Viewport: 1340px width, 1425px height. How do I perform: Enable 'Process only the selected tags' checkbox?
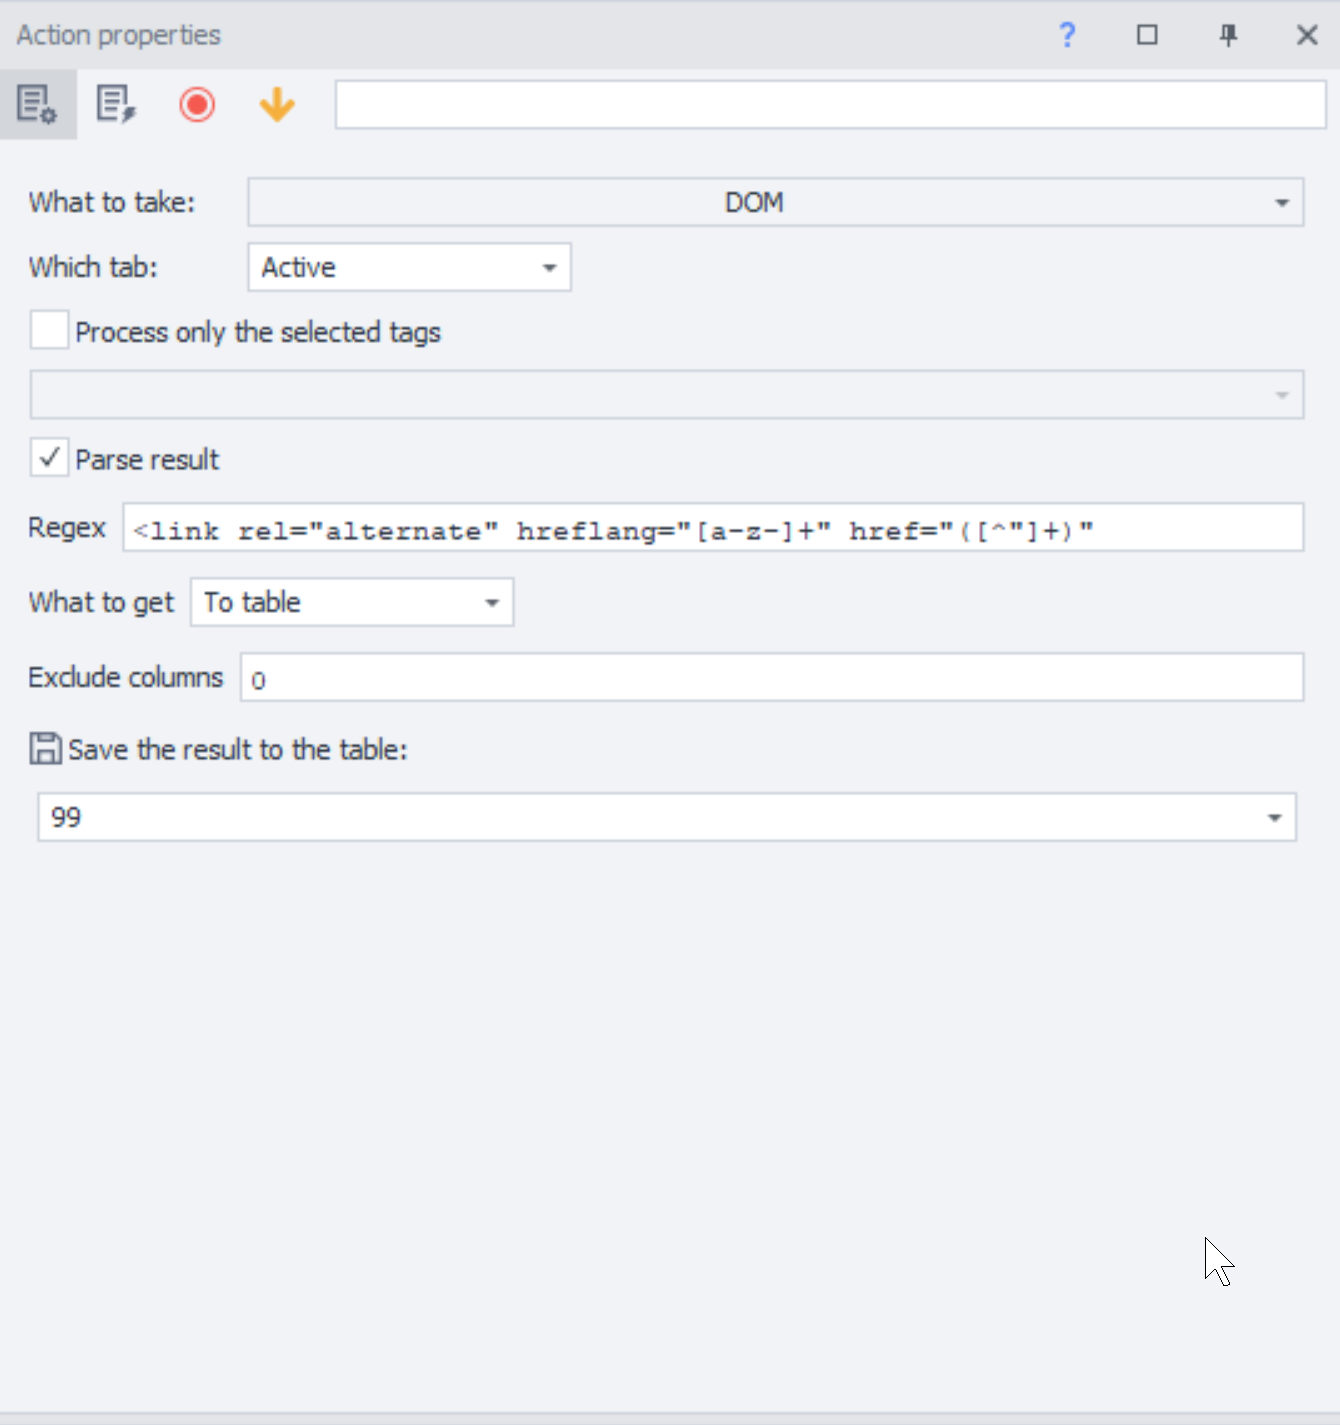pos(49,330)
